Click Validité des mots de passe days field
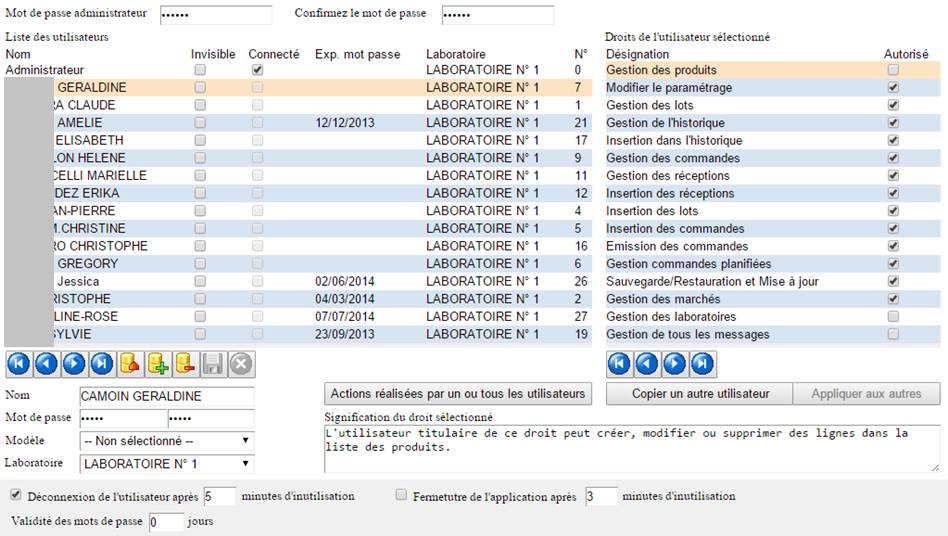 coord(166,522)
